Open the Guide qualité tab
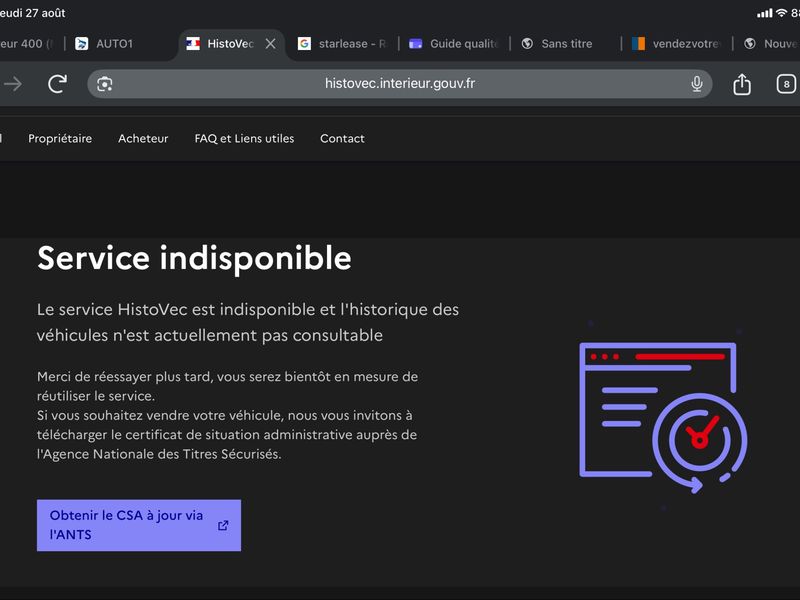This screenshot has height=600, width=800. pyautogui.click(x=453, y=44)
